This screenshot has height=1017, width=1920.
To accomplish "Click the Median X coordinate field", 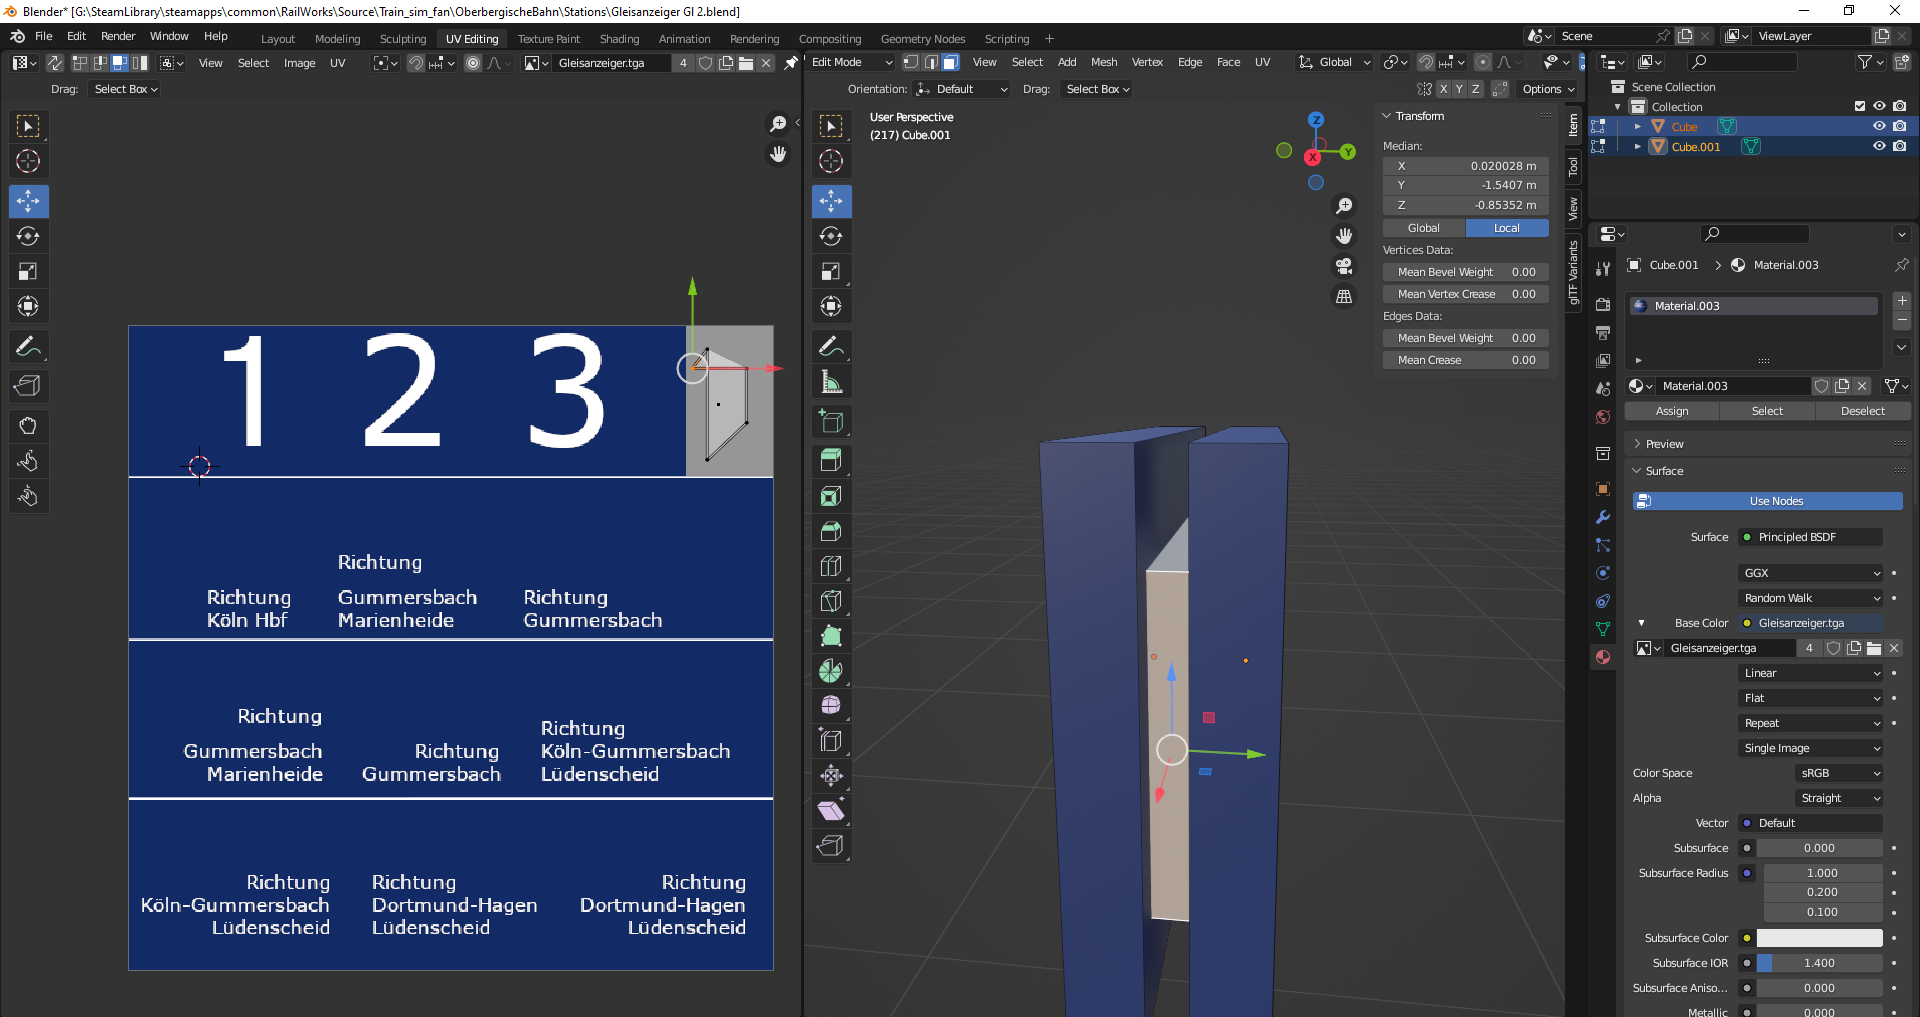I will click(1466, 166).
